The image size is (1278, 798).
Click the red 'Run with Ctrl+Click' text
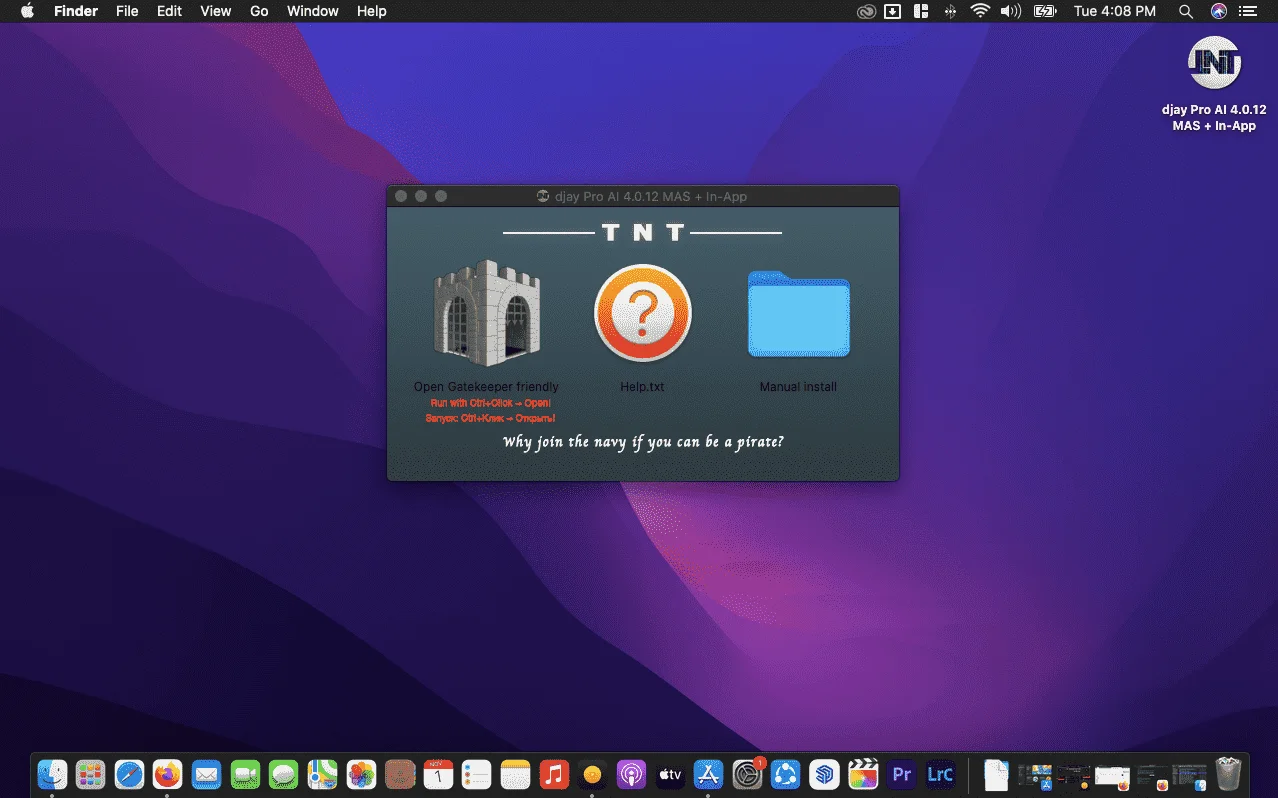490,402
